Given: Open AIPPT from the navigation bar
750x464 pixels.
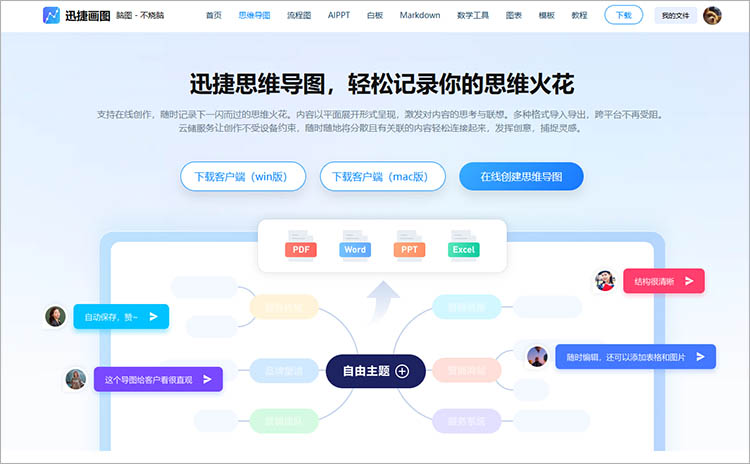Looking at the screenshot, I should (x=339, y=15).
